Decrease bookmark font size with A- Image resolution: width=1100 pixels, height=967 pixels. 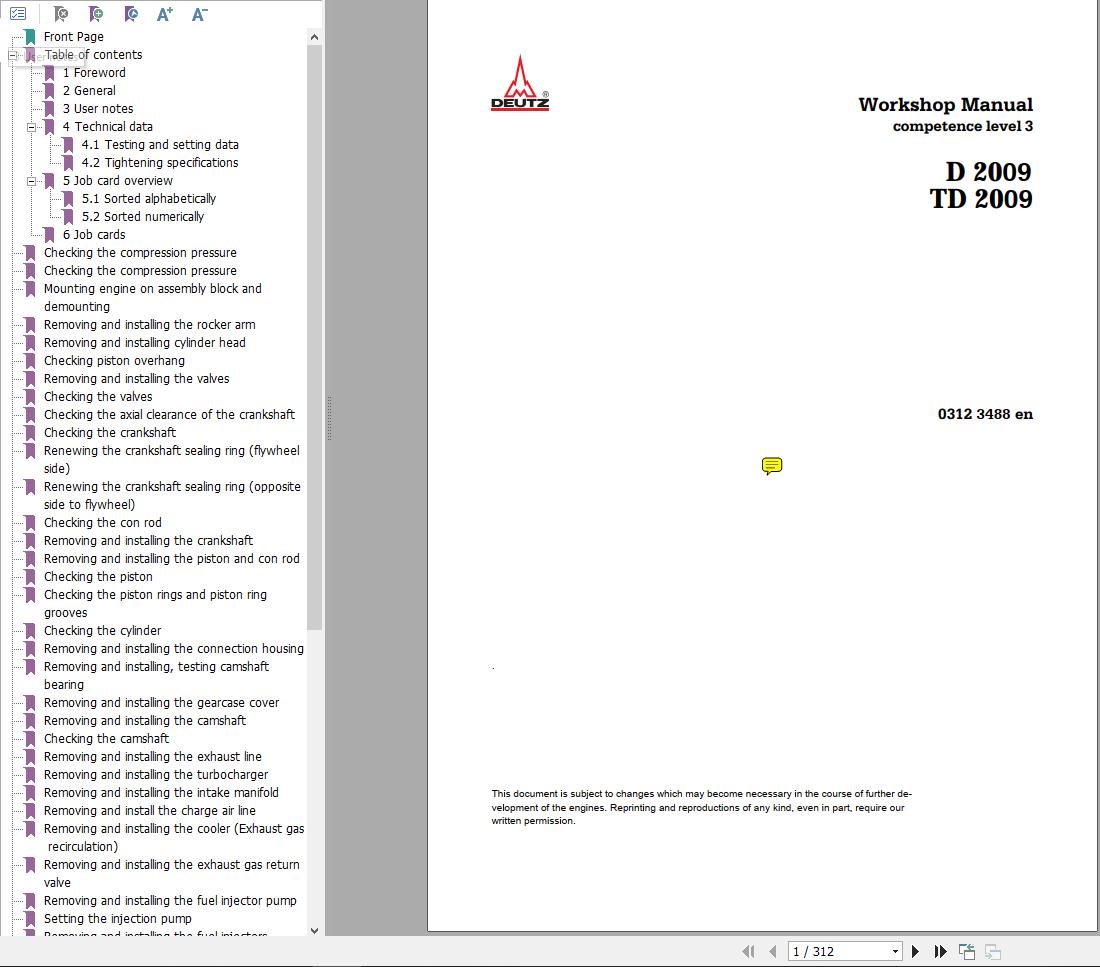tap(200, 13)
